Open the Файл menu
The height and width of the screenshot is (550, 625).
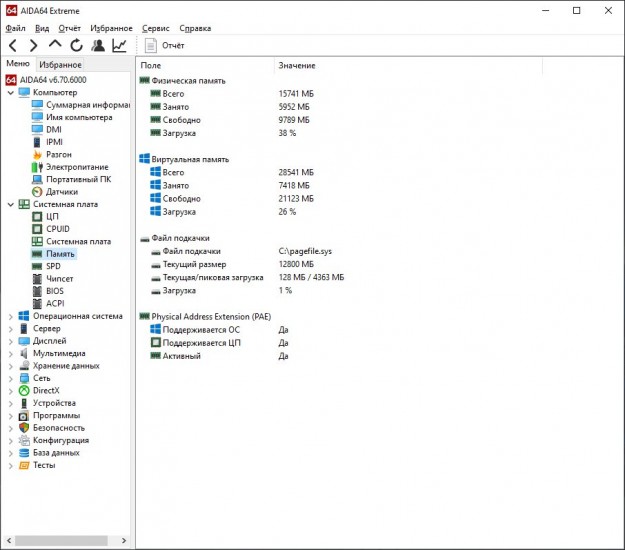coord(15,28)
